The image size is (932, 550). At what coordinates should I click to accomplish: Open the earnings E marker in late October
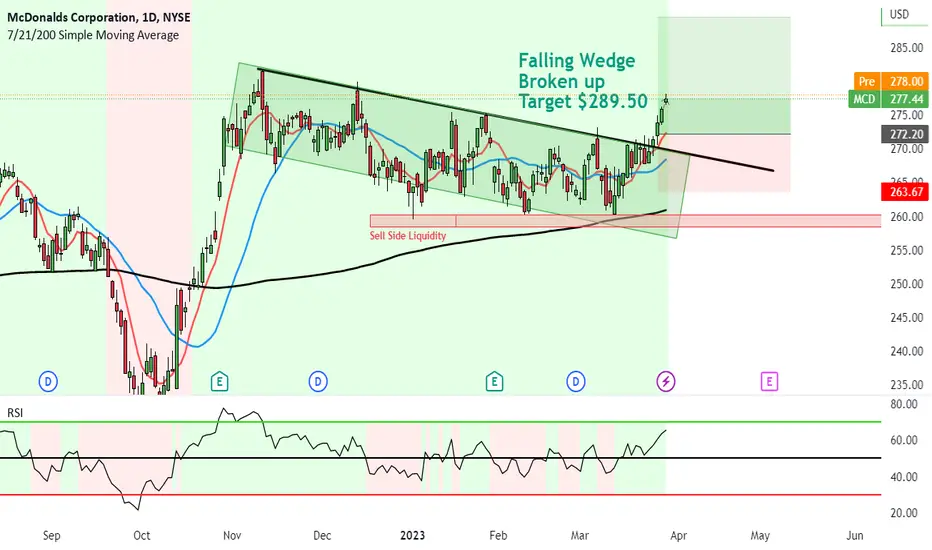(219, 381)
